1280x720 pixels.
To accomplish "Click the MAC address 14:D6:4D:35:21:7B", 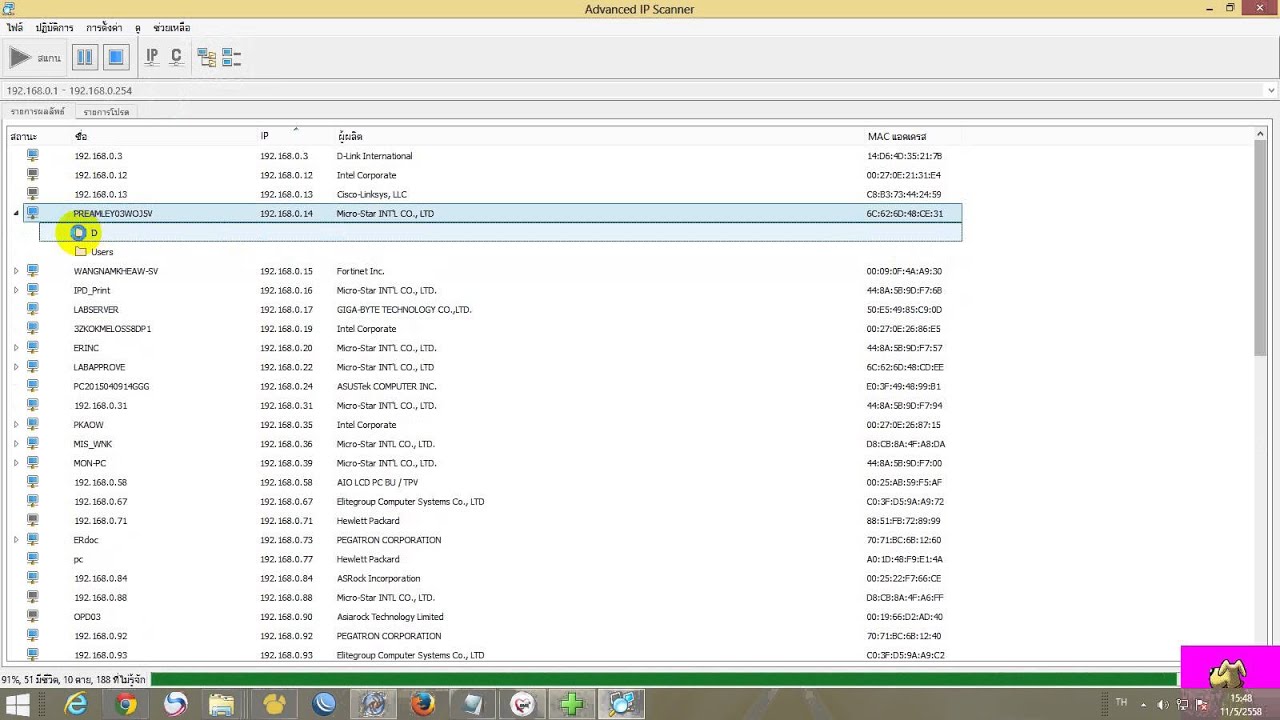I will pos(904,156).
